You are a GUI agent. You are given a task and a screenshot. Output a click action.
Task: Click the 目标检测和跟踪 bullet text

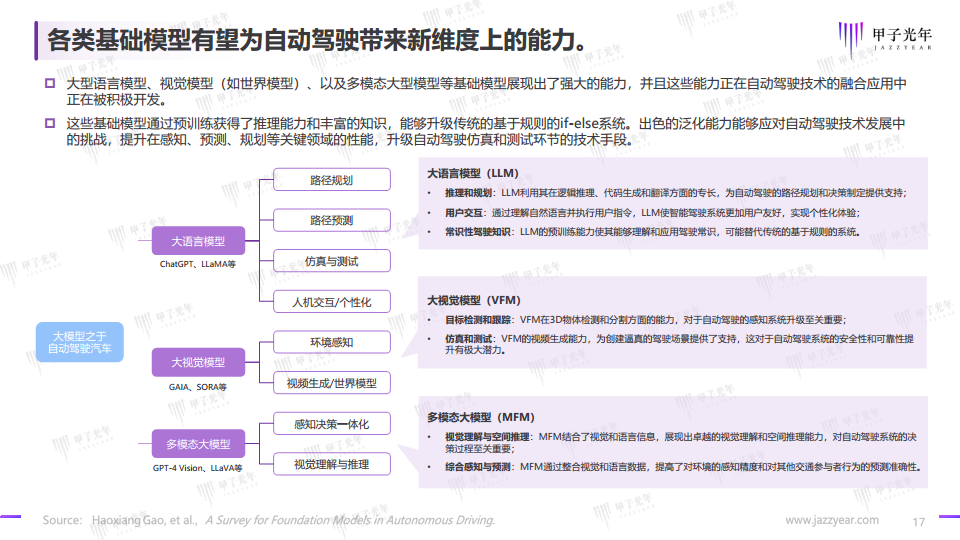[645, 320]
